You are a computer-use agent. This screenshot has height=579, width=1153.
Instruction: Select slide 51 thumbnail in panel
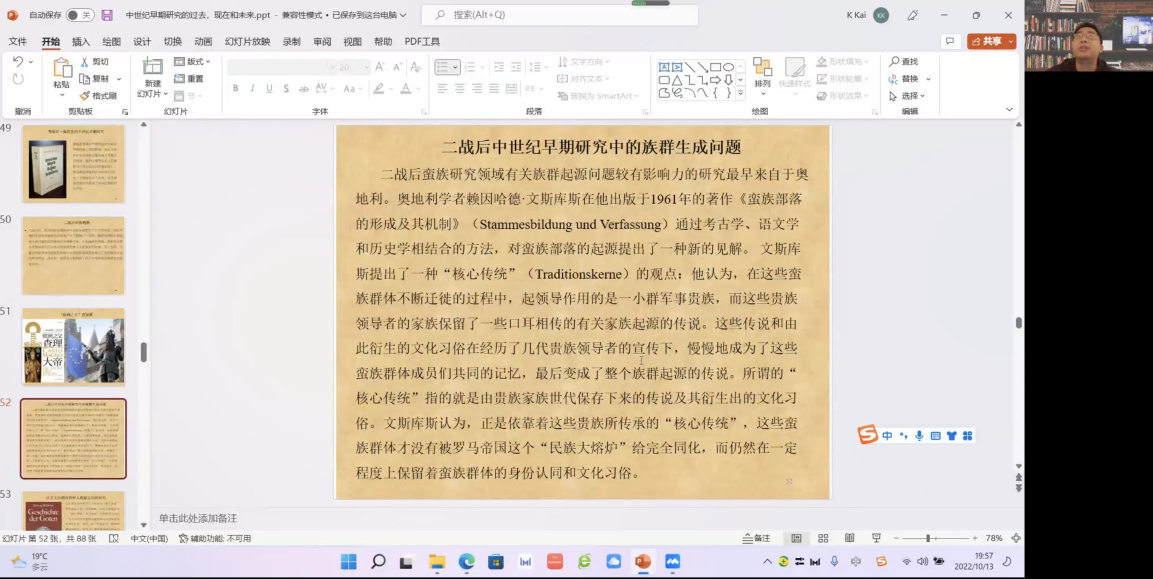pyautogui.click(x=74, y=347)
